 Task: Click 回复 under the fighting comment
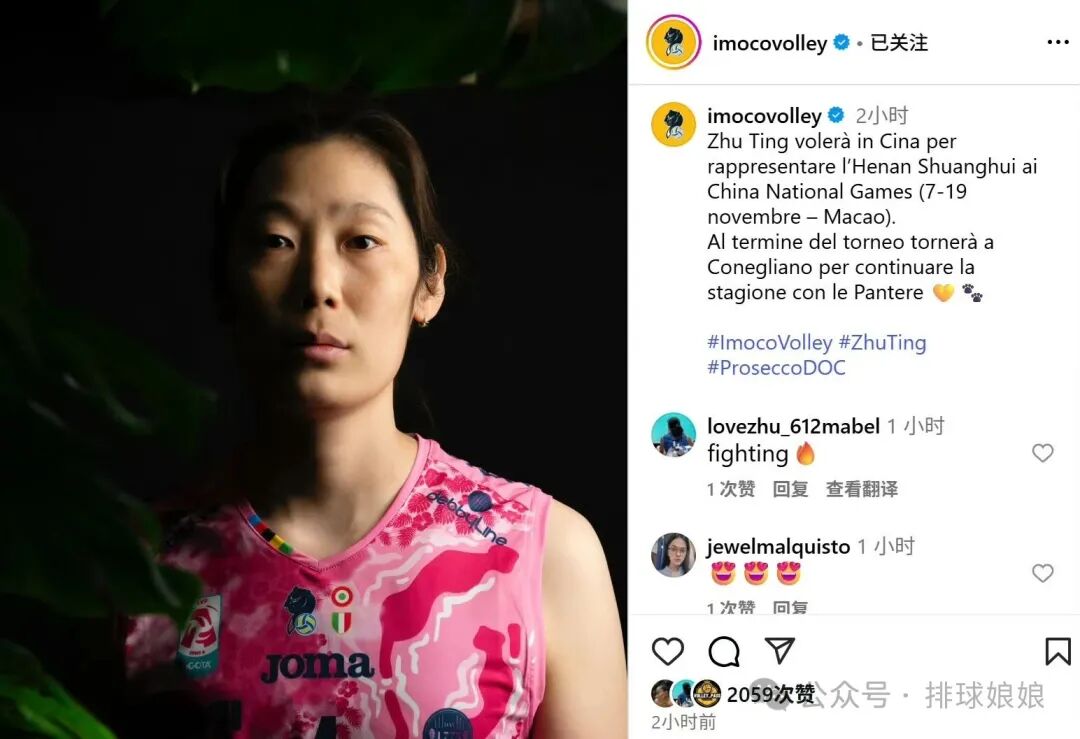click(790, 489)
